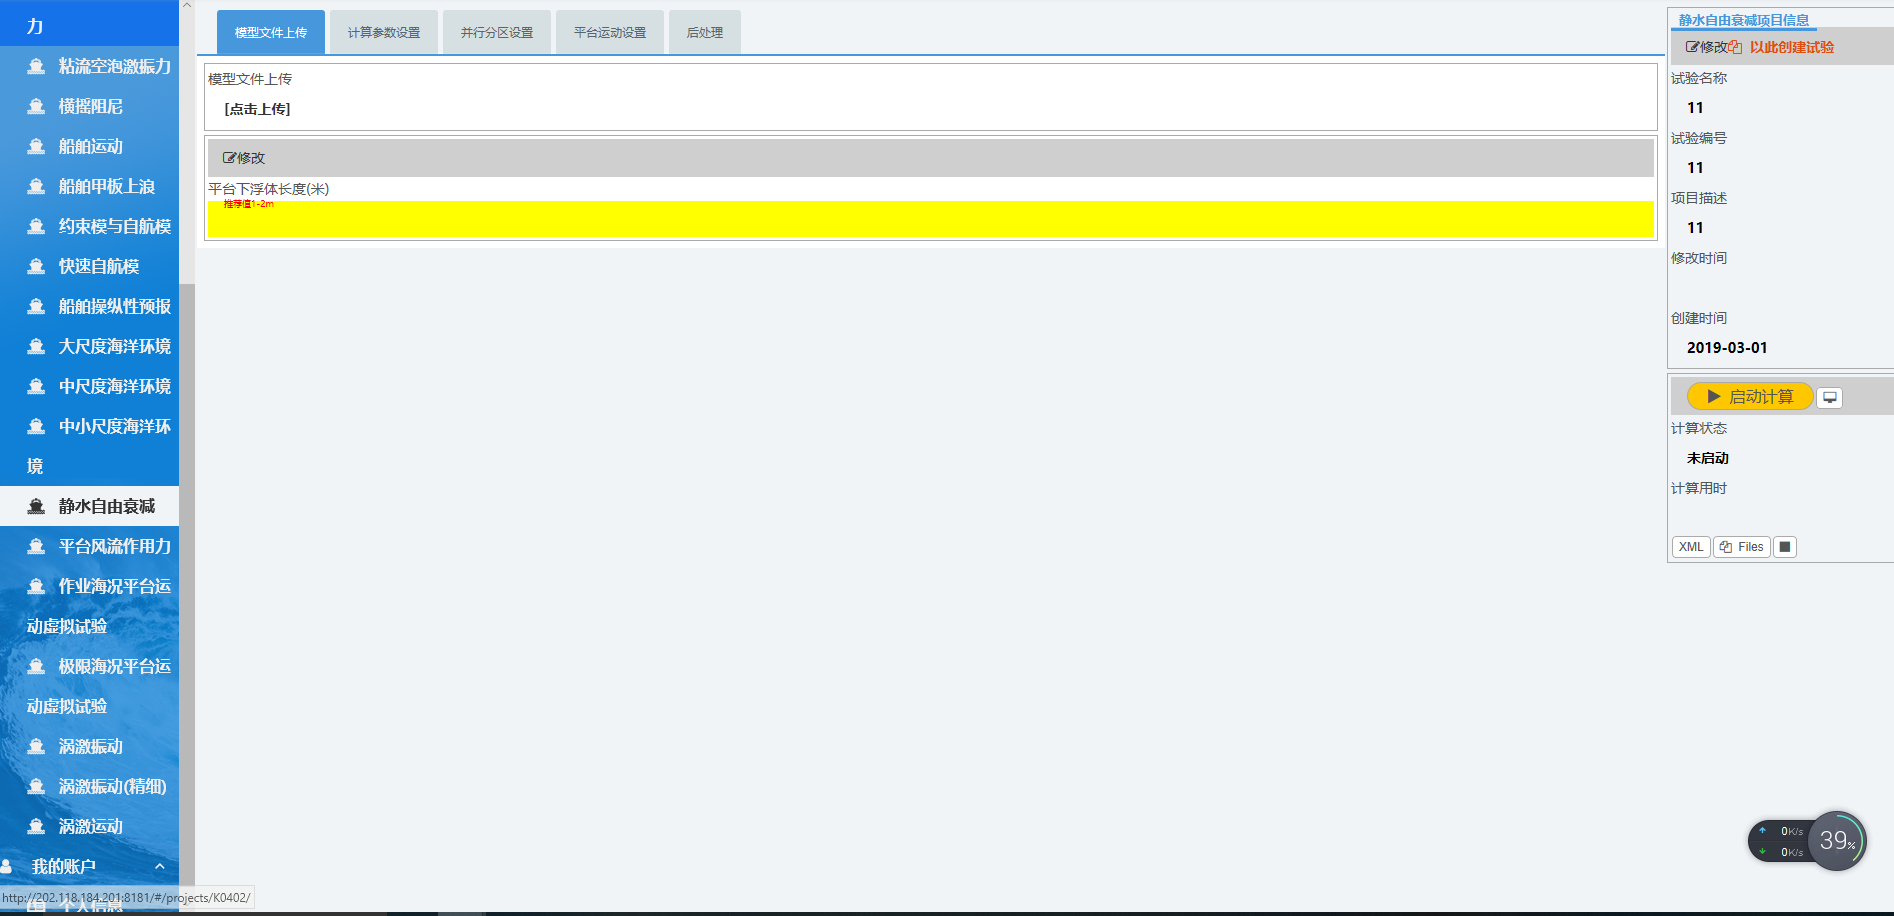Click the [点击上传] upload link

click(257, 109)
